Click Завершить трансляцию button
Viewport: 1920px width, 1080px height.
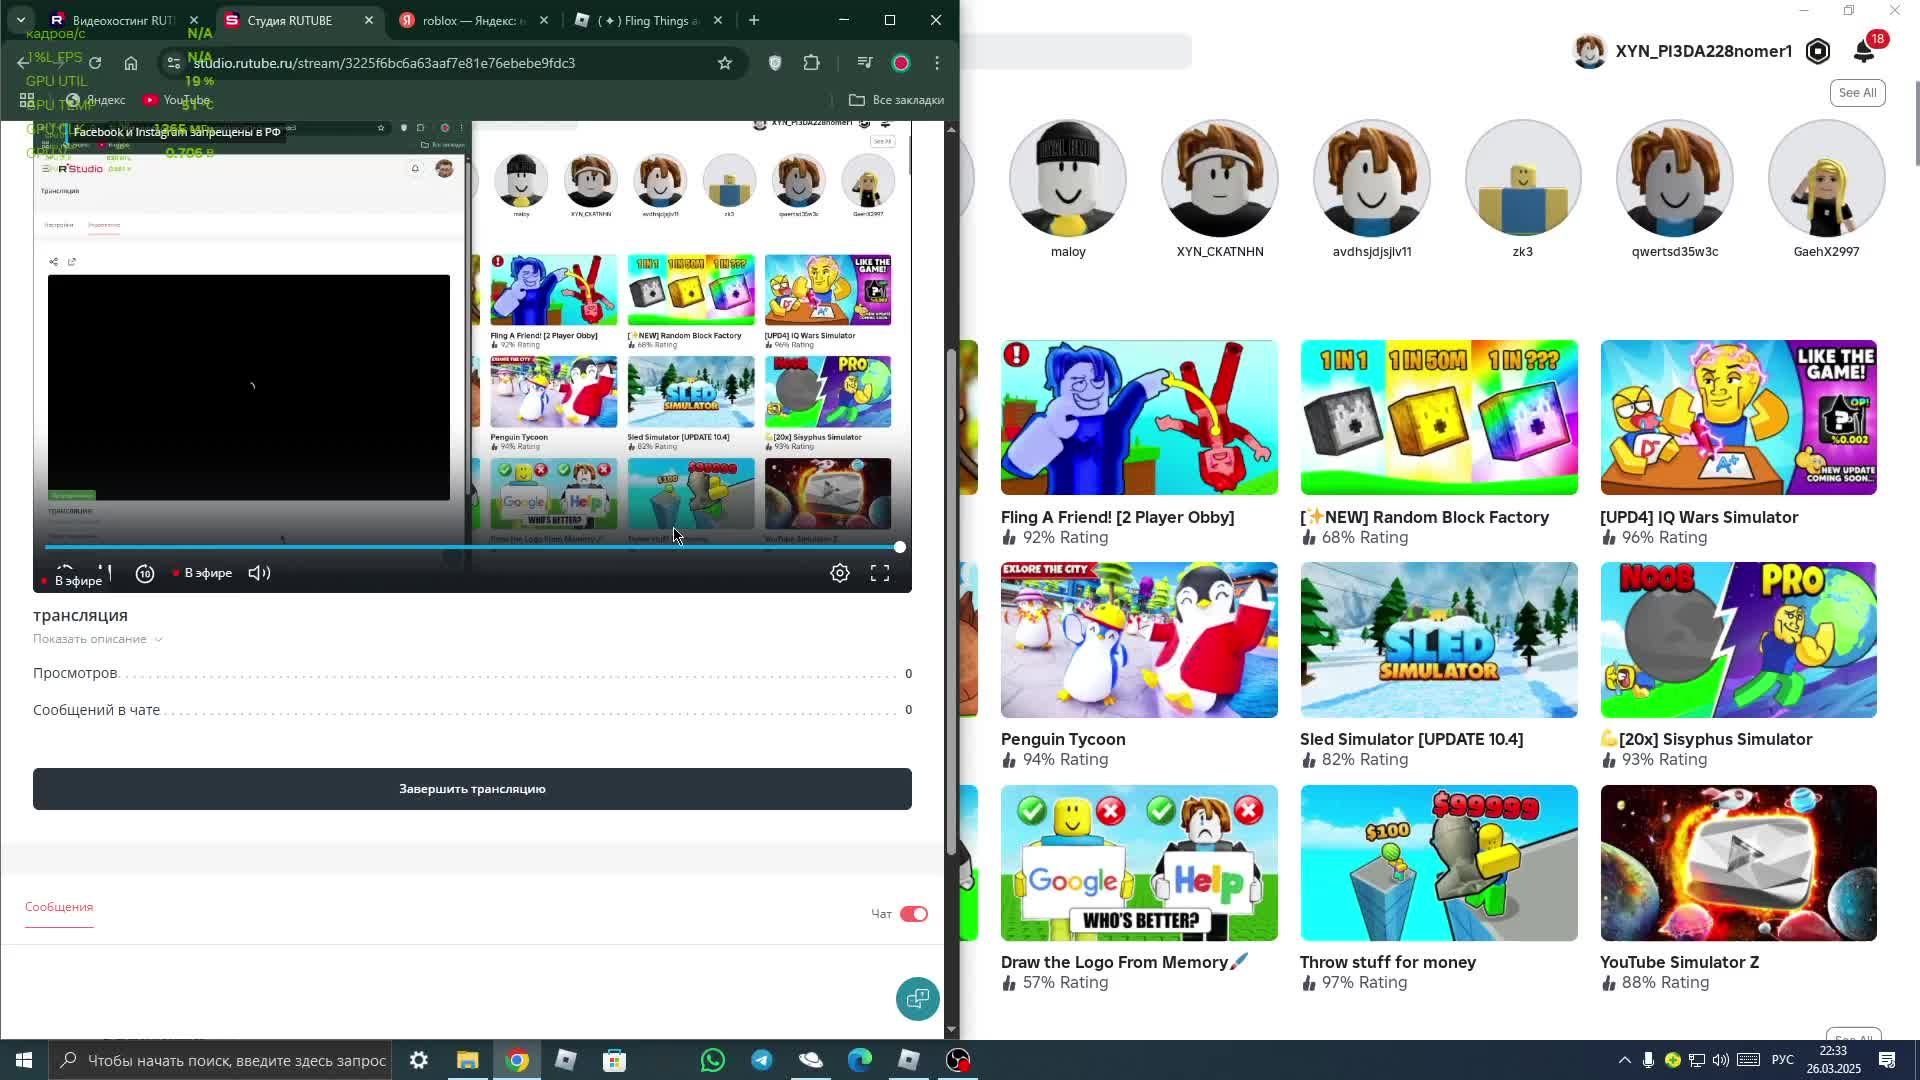coord(472,789)
